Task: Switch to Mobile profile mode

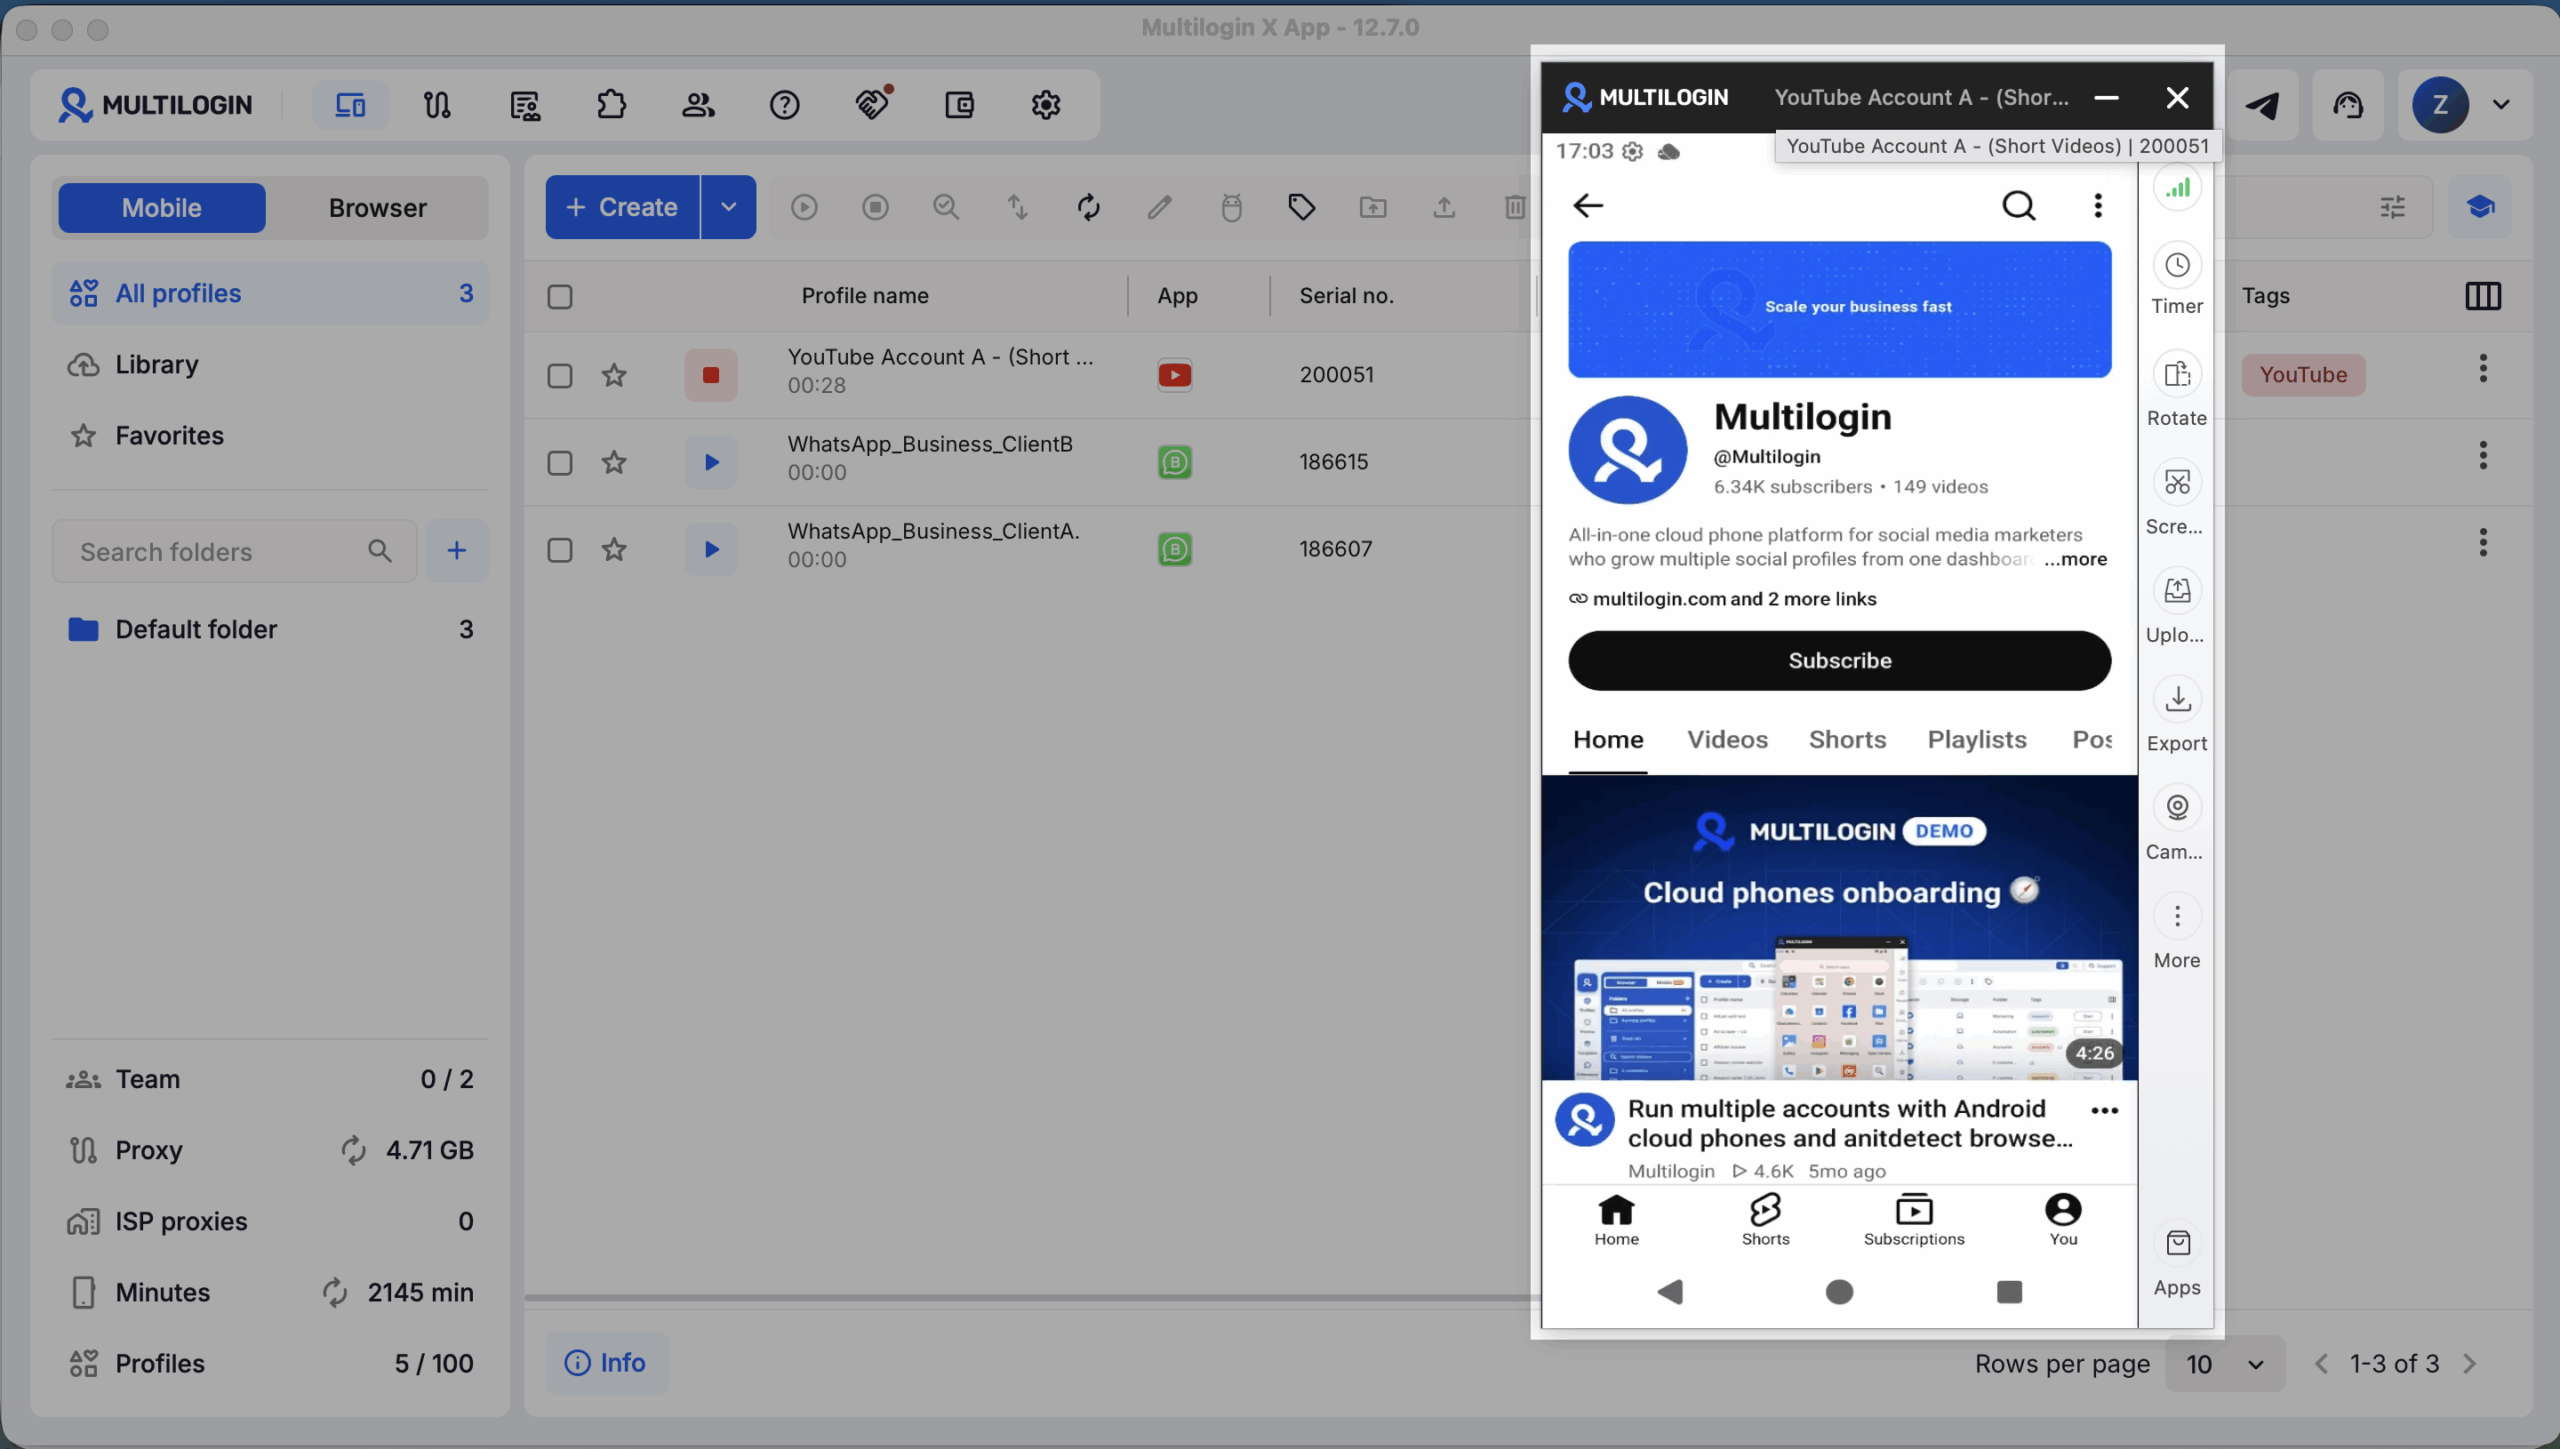Action: pyautogui.click(x=162, y=208)
